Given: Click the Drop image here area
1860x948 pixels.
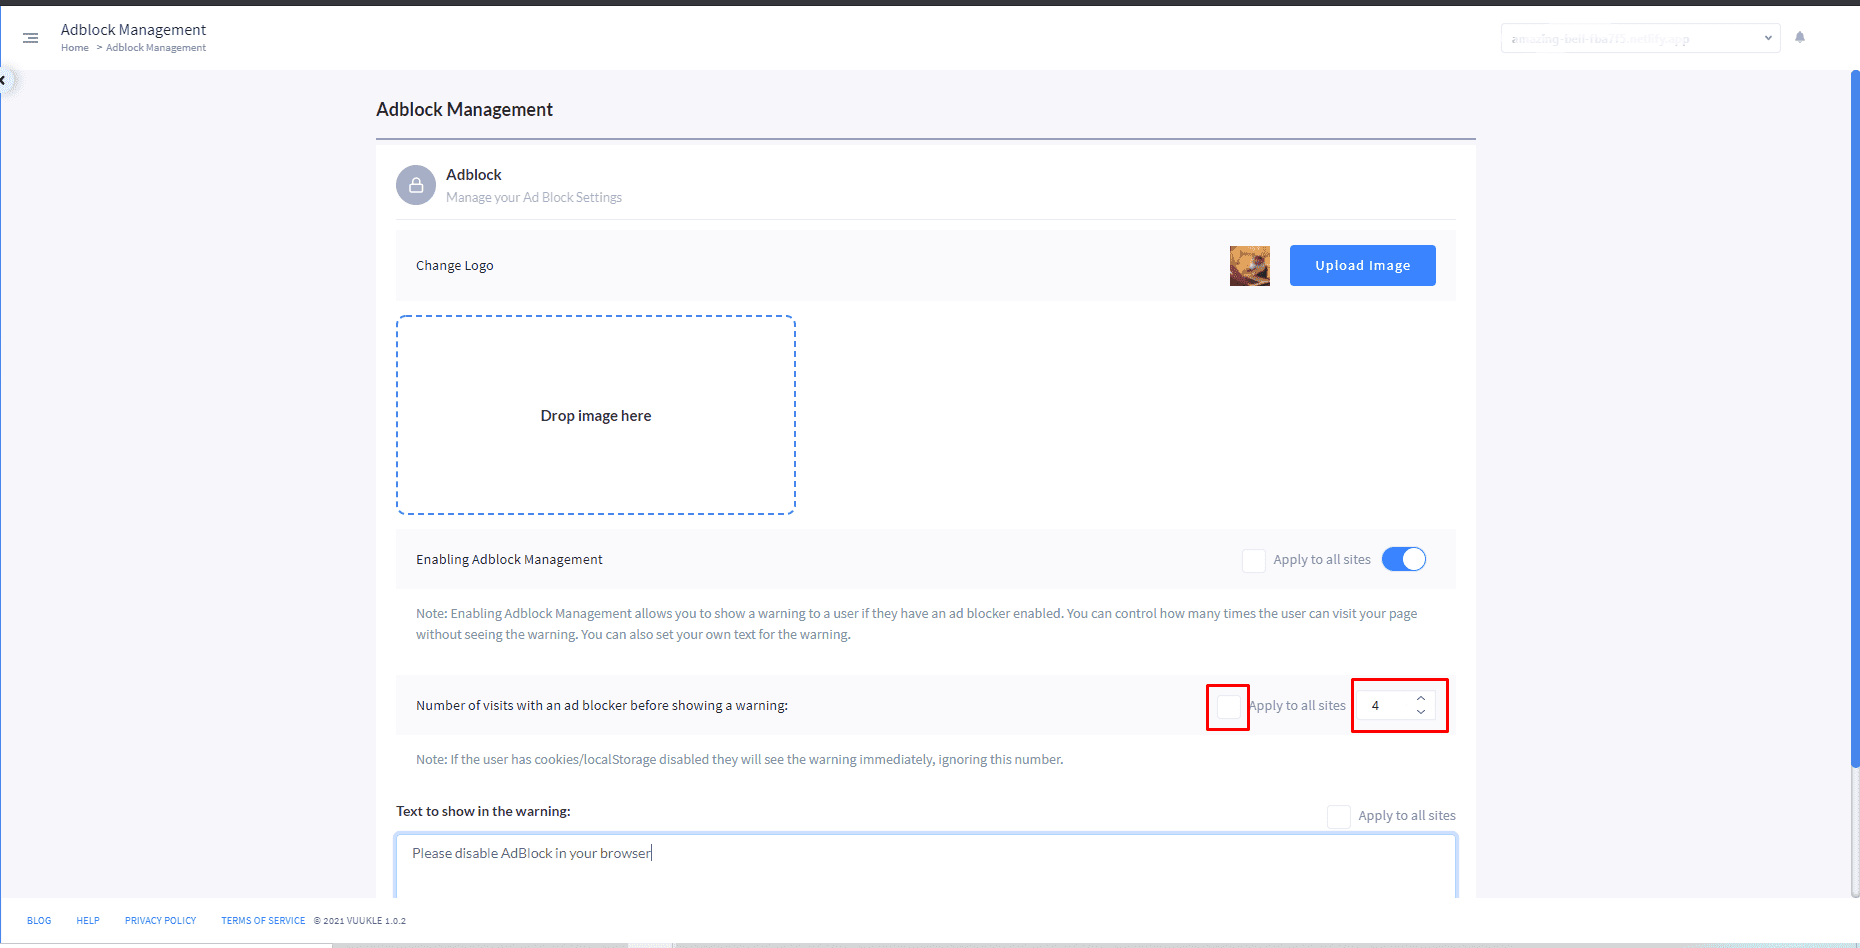Looking at the screenshot, I should (x=596, y=415).
